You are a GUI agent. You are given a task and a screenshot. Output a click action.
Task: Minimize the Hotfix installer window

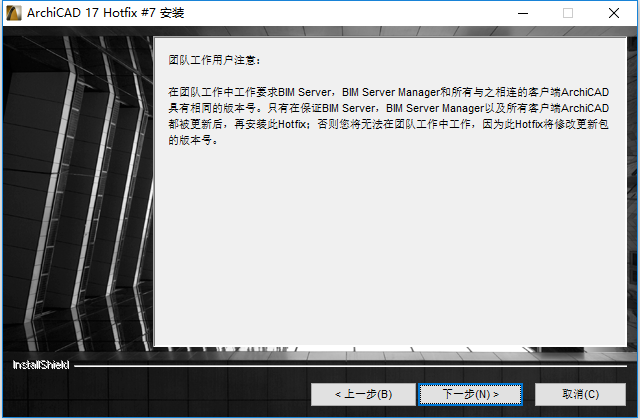(523, 13)
